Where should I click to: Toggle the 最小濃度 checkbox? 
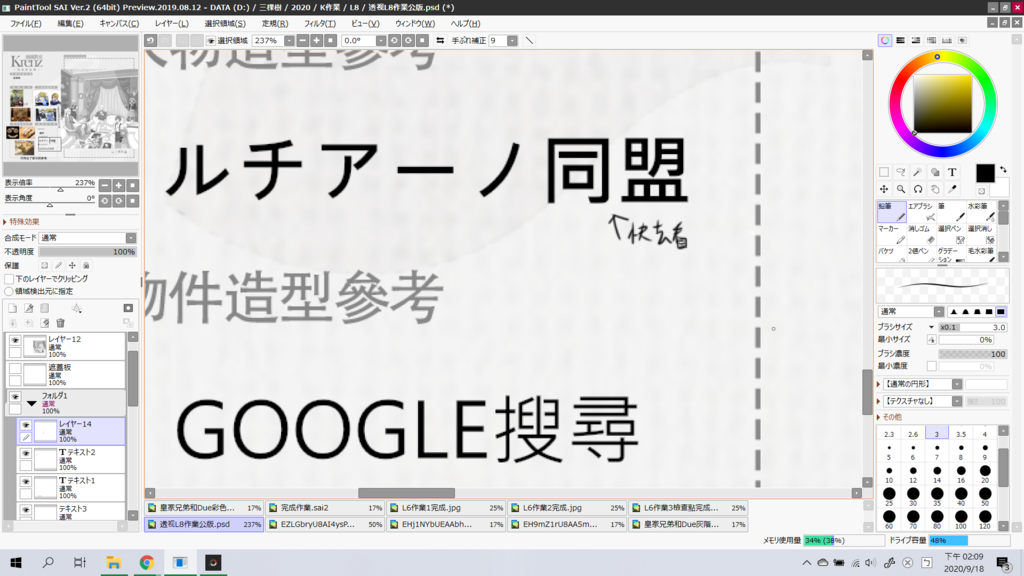931,366
